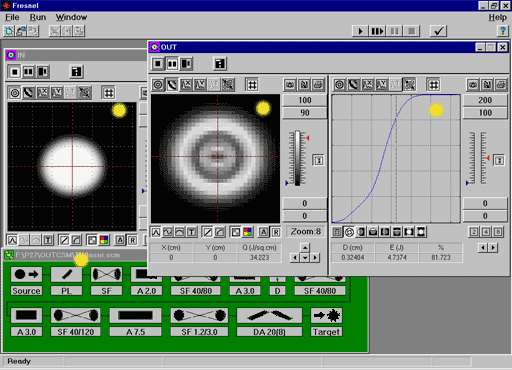The image size is (512, 370).
Task: Click the A 7.5 amplifier label
Action: [x=135, y=332]
